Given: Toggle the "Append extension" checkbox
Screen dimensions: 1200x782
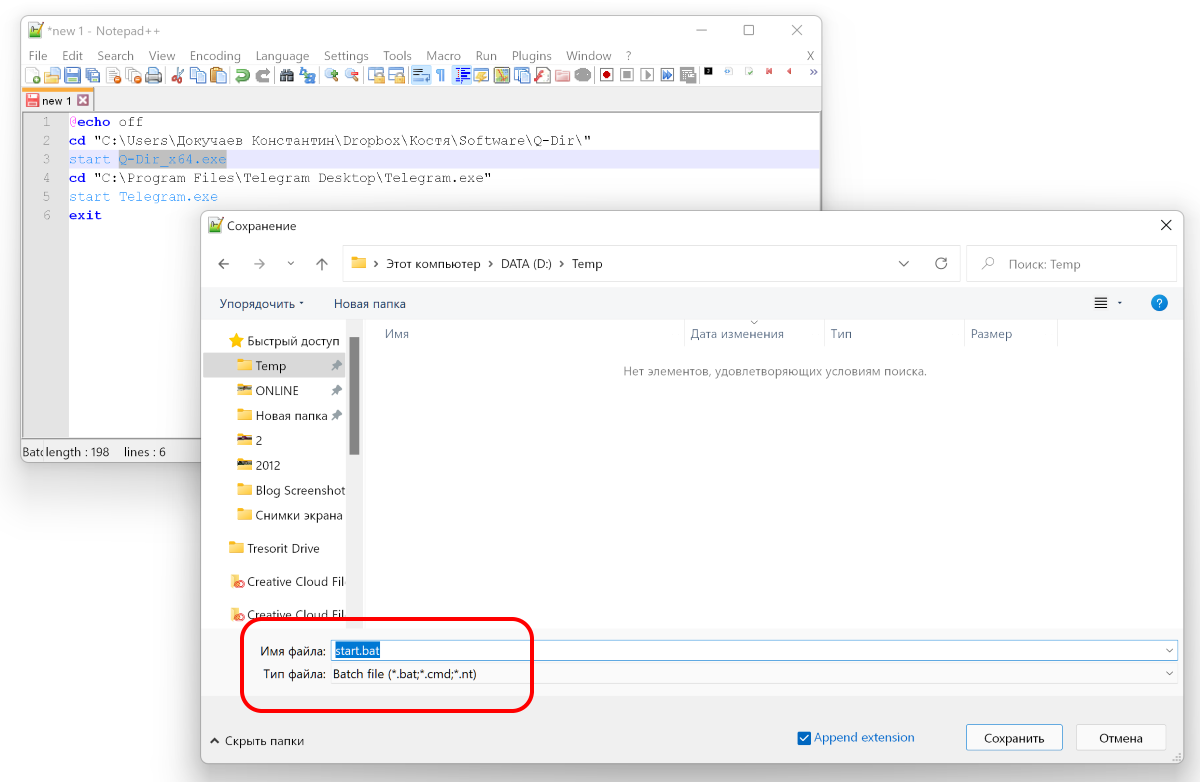Looking at the screenshot, I should coord(804,738).
